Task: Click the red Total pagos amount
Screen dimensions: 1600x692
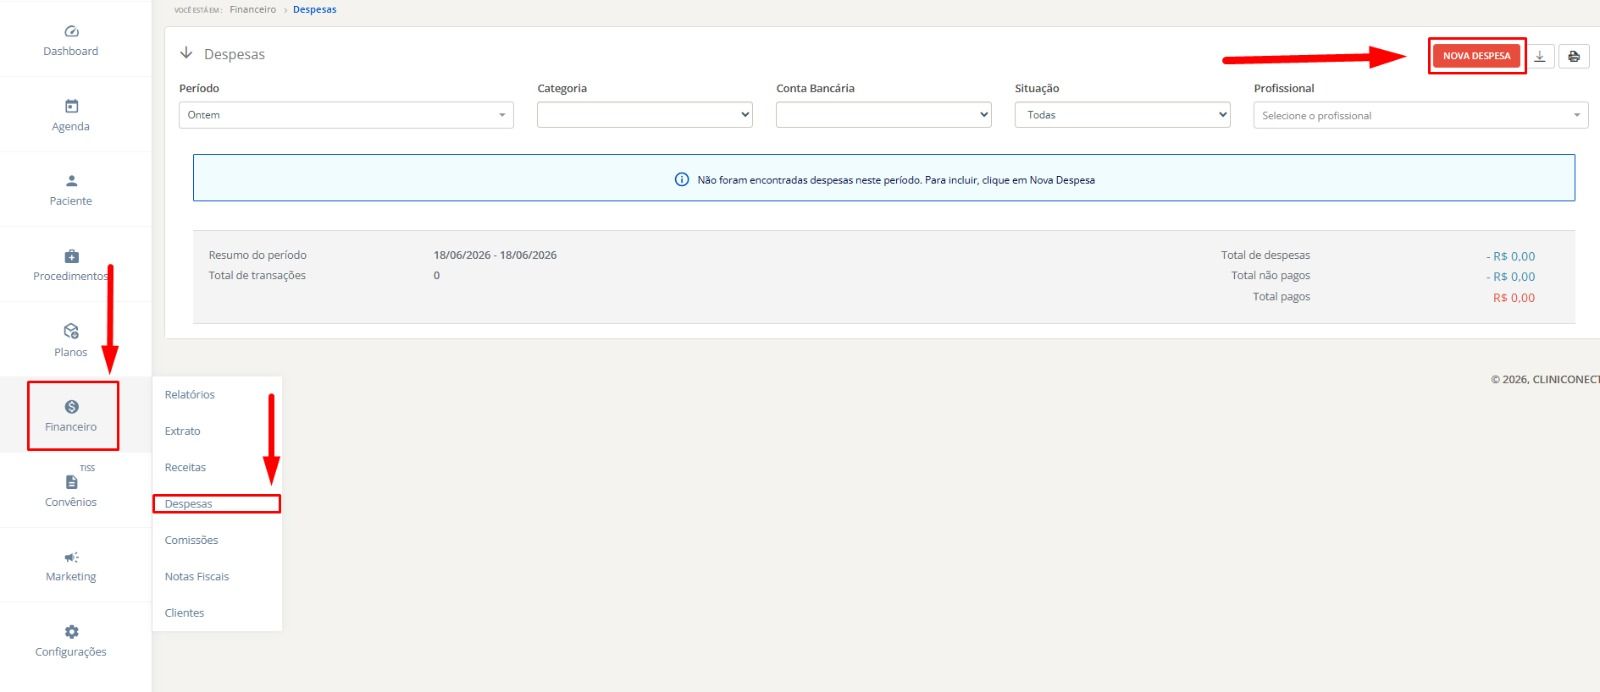Action: tap(1514, 298)
